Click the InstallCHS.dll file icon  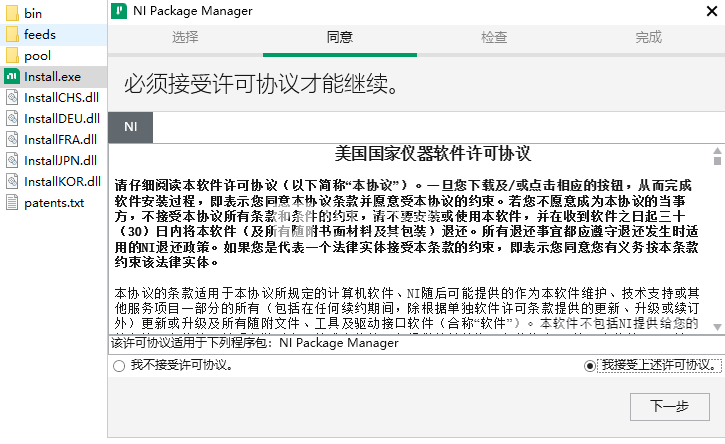(12, 98)
